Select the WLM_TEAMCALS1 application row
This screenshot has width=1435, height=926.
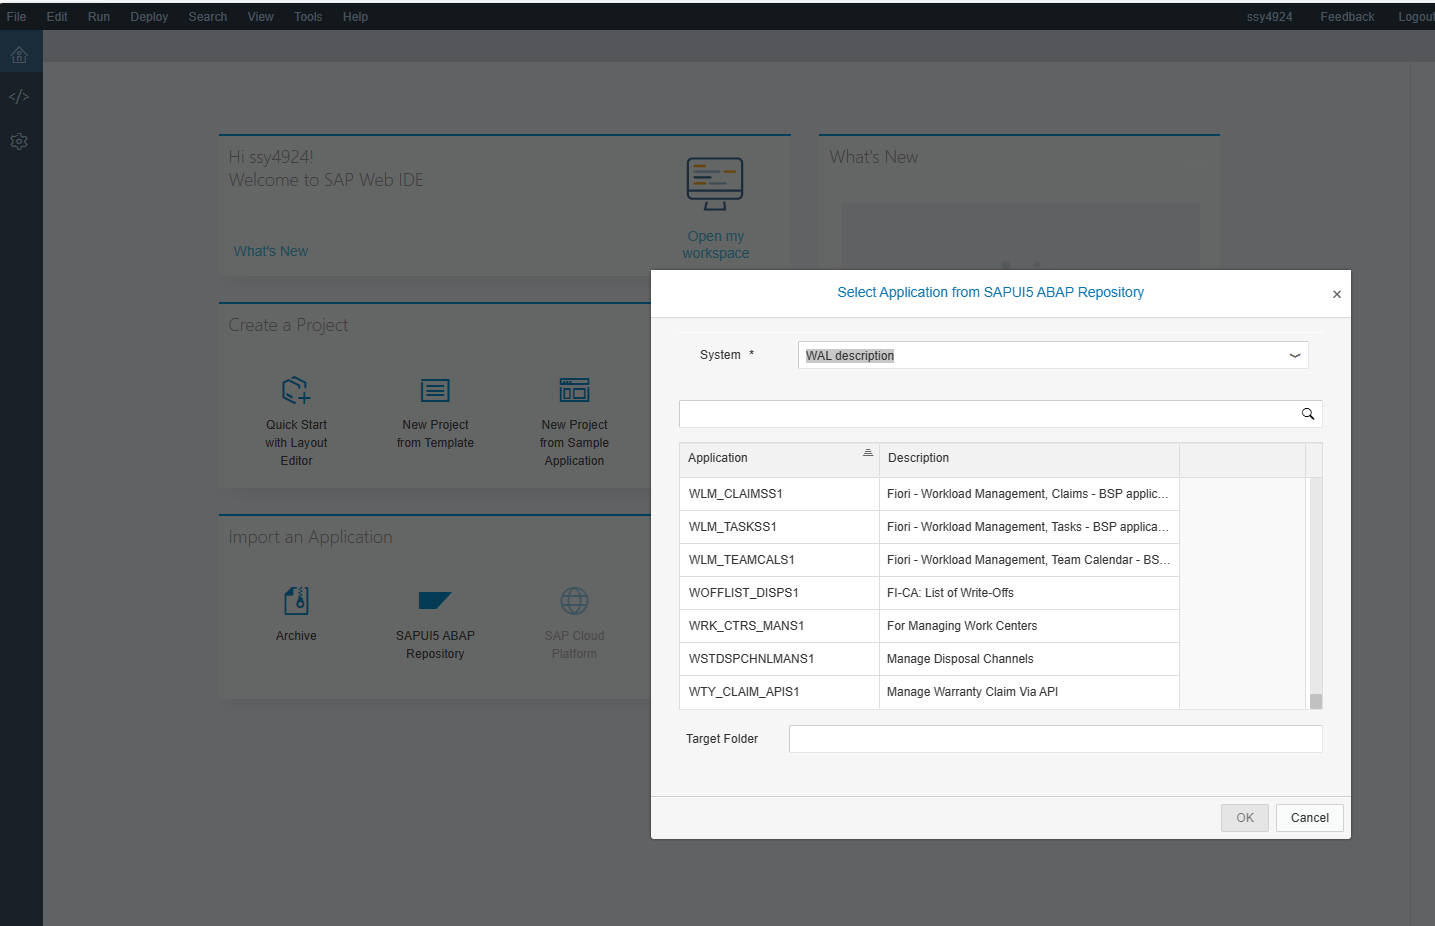[x=929, y=560]
